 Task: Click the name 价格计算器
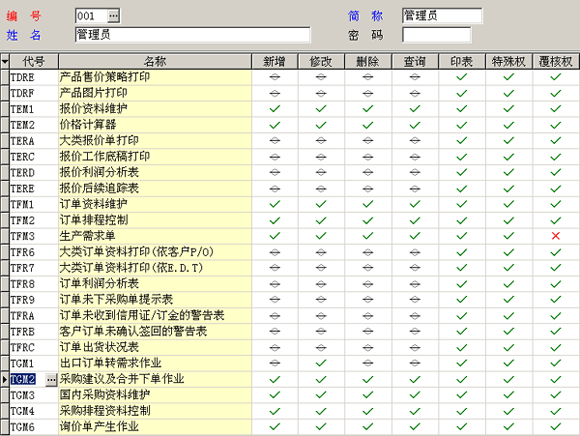tap(88, 125)
